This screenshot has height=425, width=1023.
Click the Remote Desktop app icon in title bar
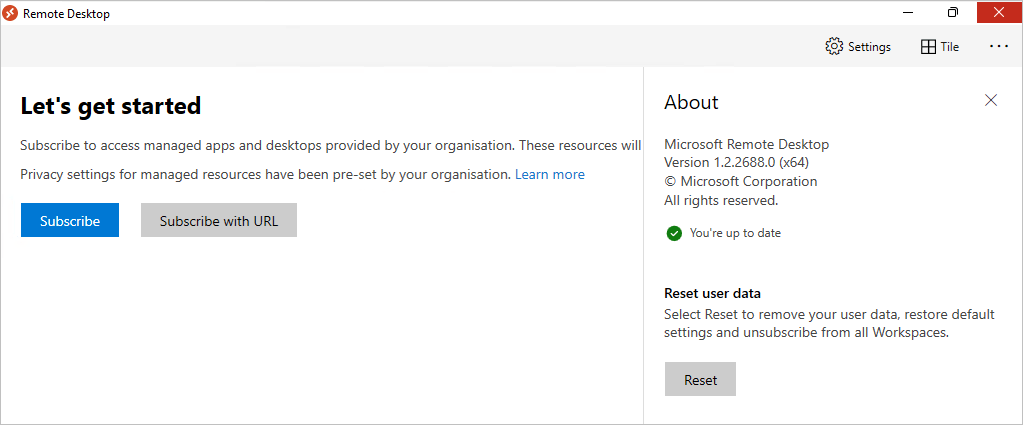tap(10, 14)
